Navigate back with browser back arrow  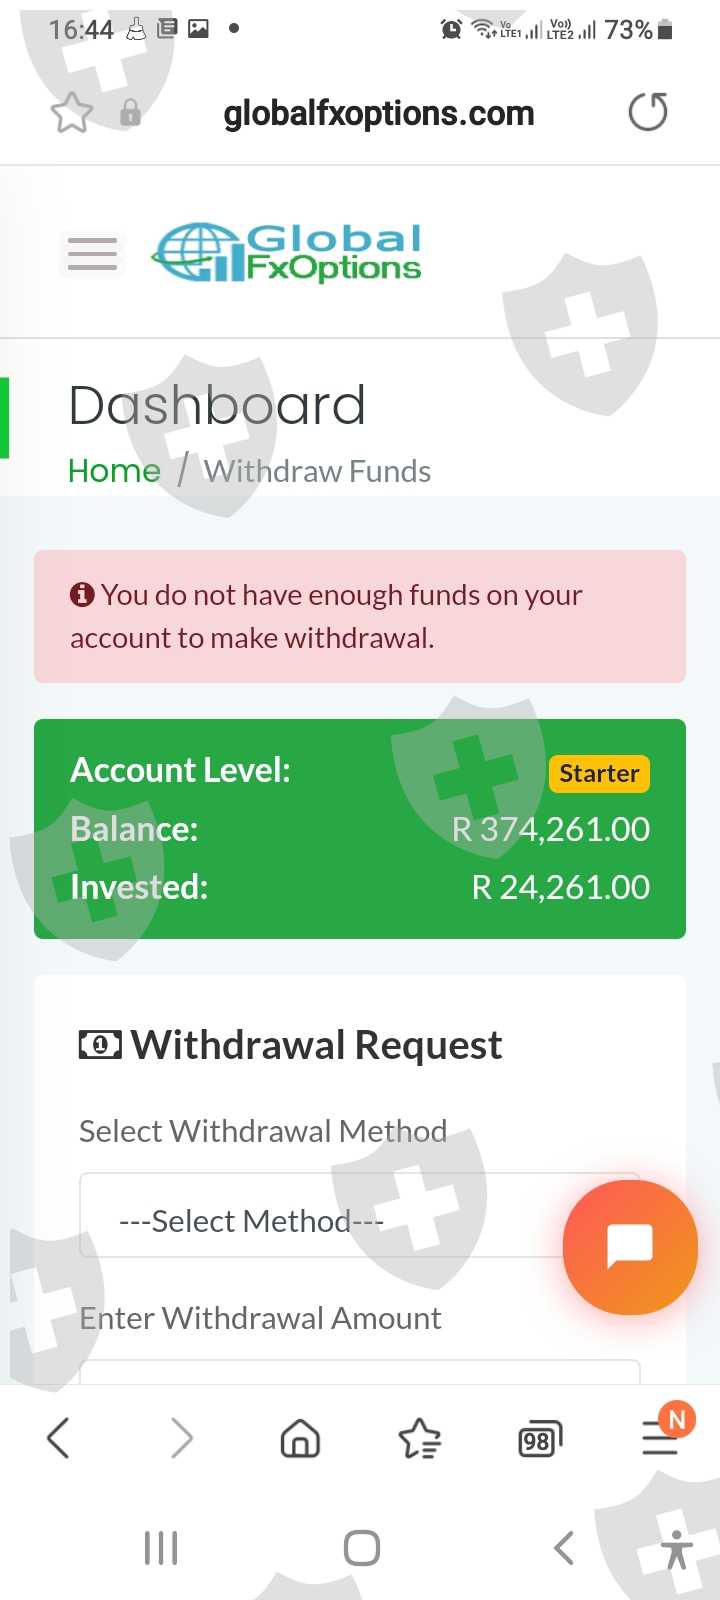59,1439
